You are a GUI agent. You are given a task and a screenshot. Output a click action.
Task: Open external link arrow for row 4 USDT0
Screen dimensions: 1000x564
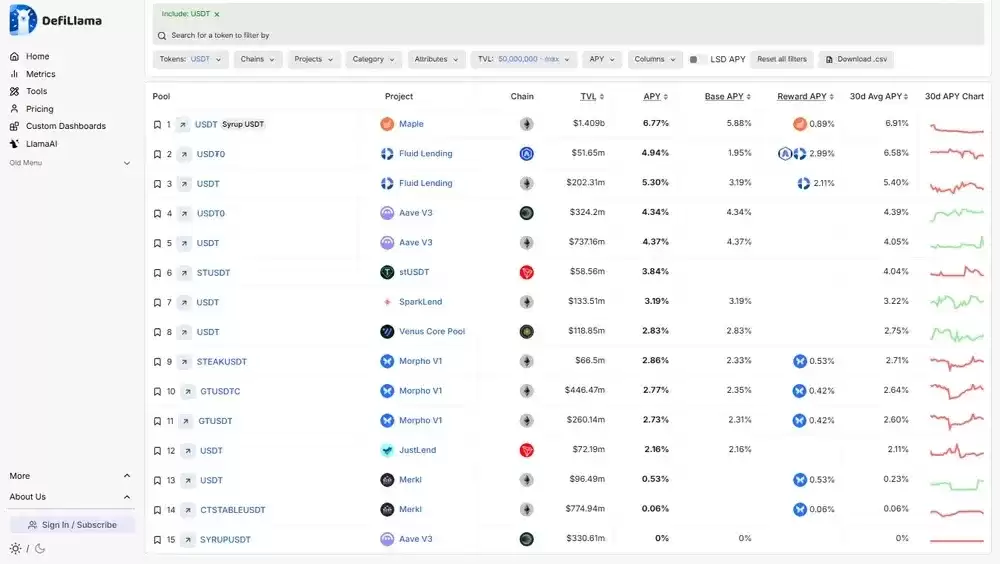(x=184, y=213)
